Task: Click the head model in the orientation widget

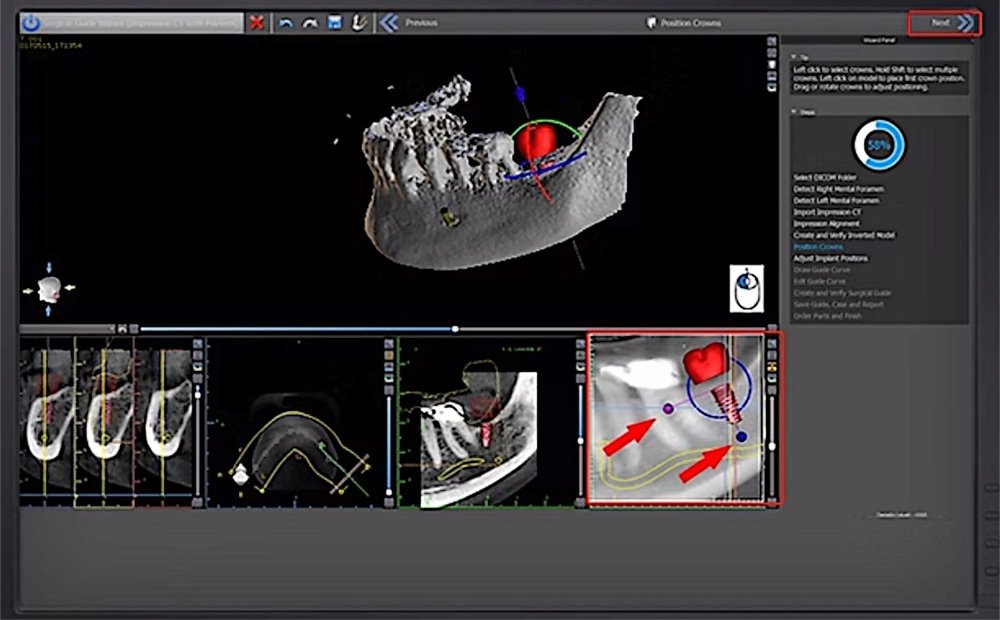Action: 49,290
